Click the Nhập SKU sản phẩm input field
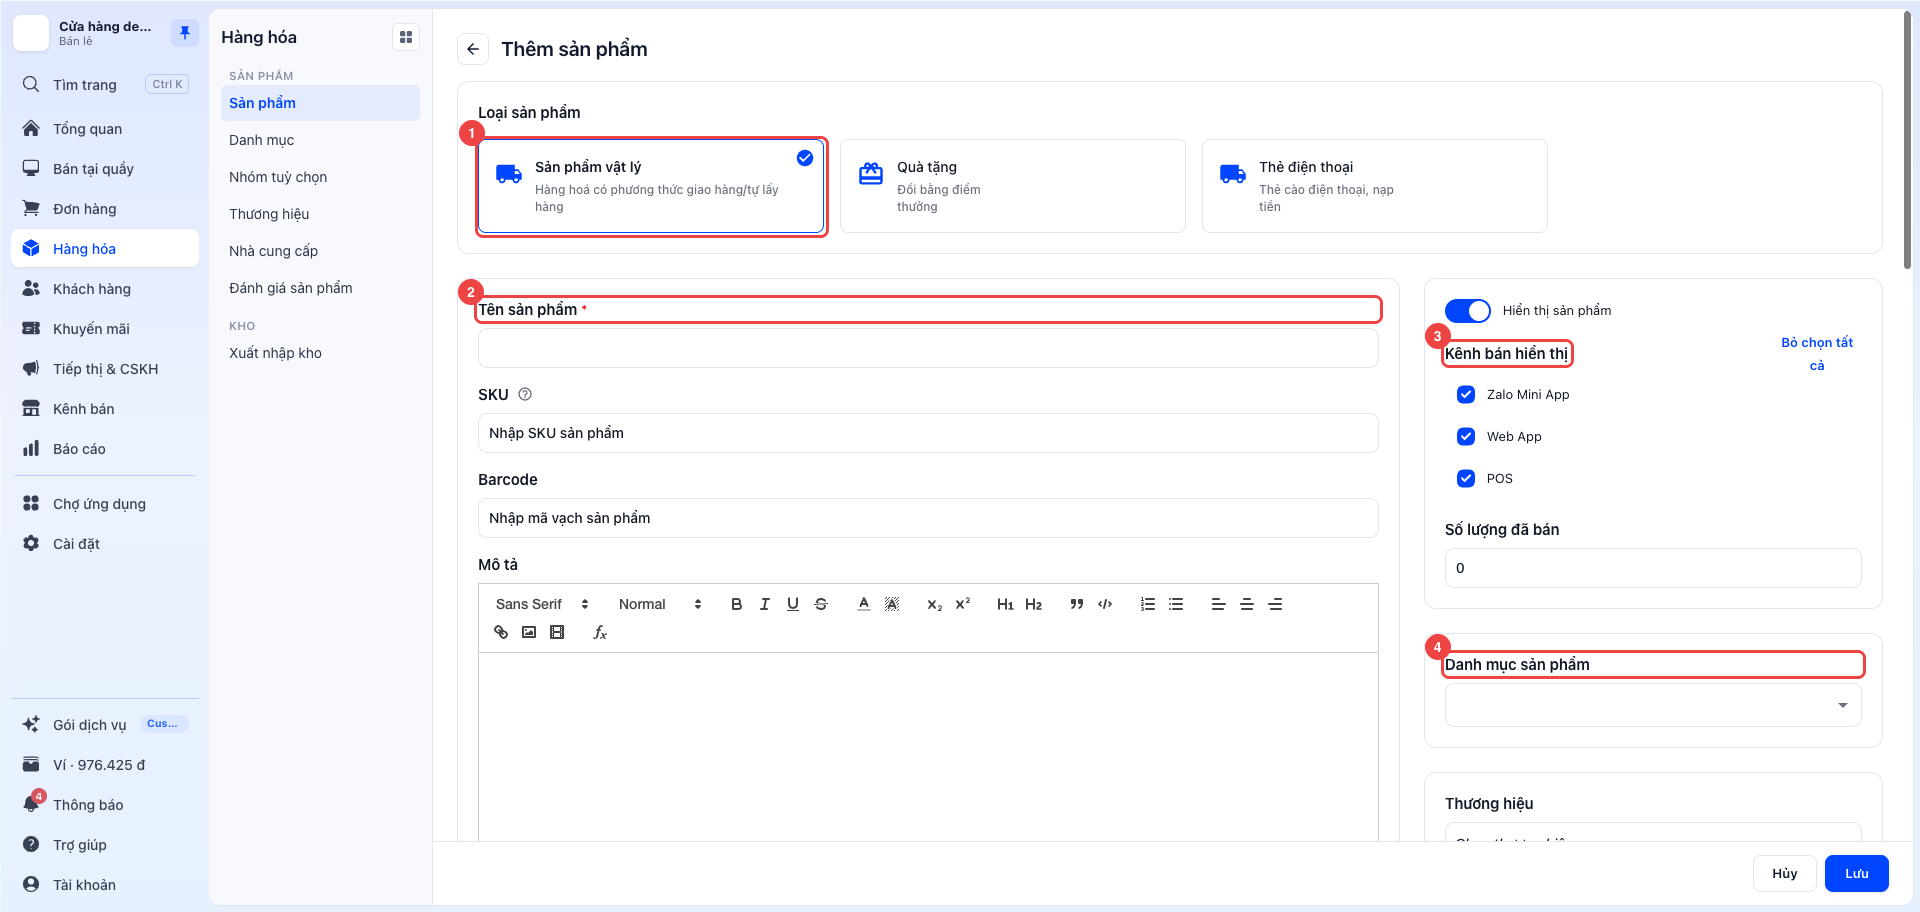 (x=928, y=433)
